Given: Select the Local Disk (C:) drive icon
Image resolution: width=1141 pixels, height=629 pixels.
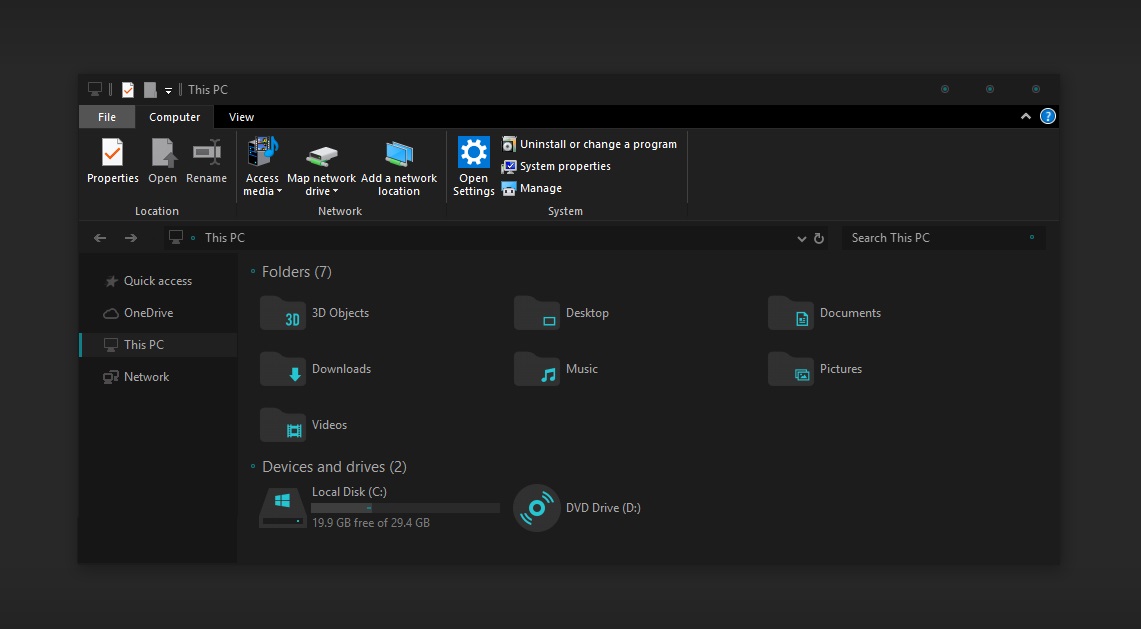Looking at the screenshot, I should point(283,507).
